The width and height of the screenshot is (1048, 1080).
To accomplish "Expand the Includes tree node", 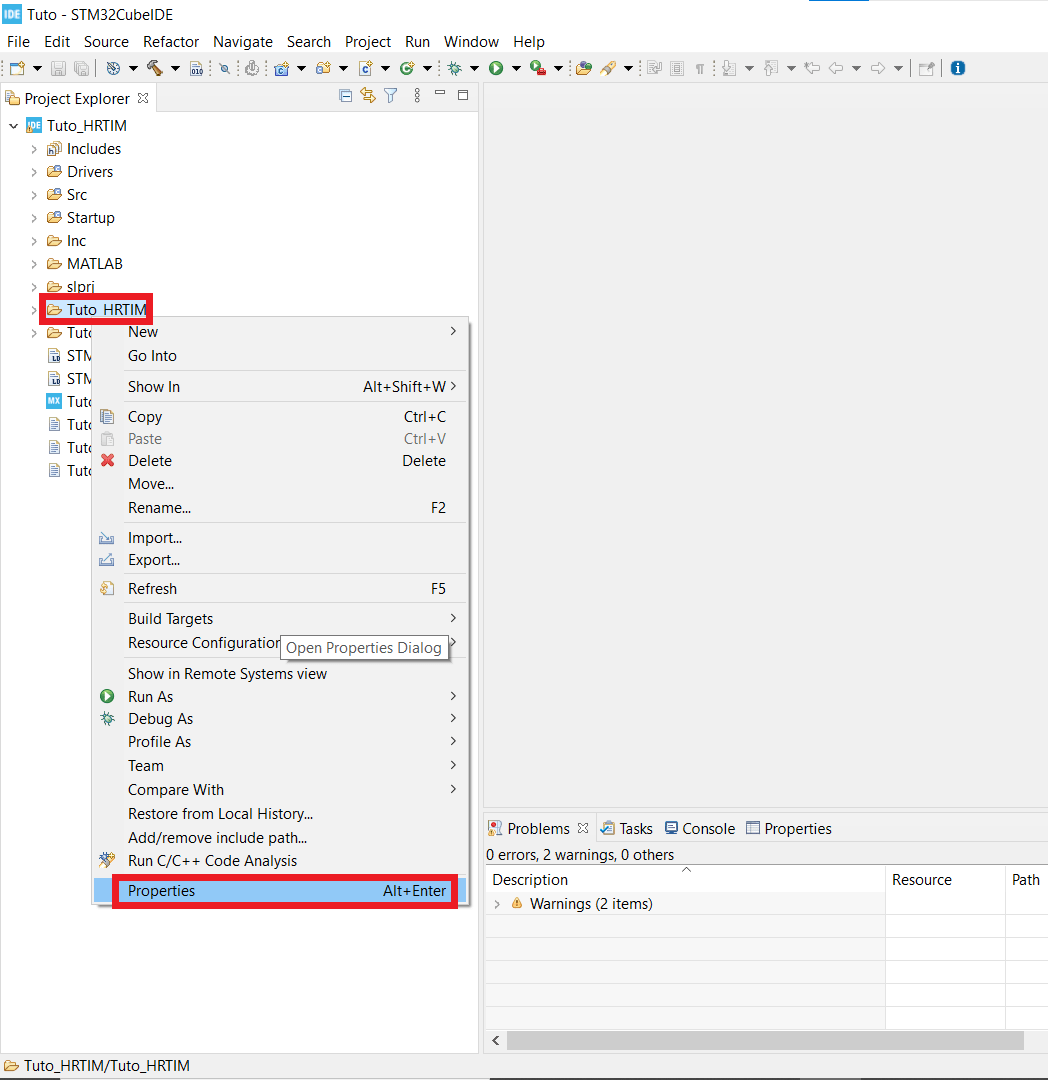I will [x=34, y=149].
